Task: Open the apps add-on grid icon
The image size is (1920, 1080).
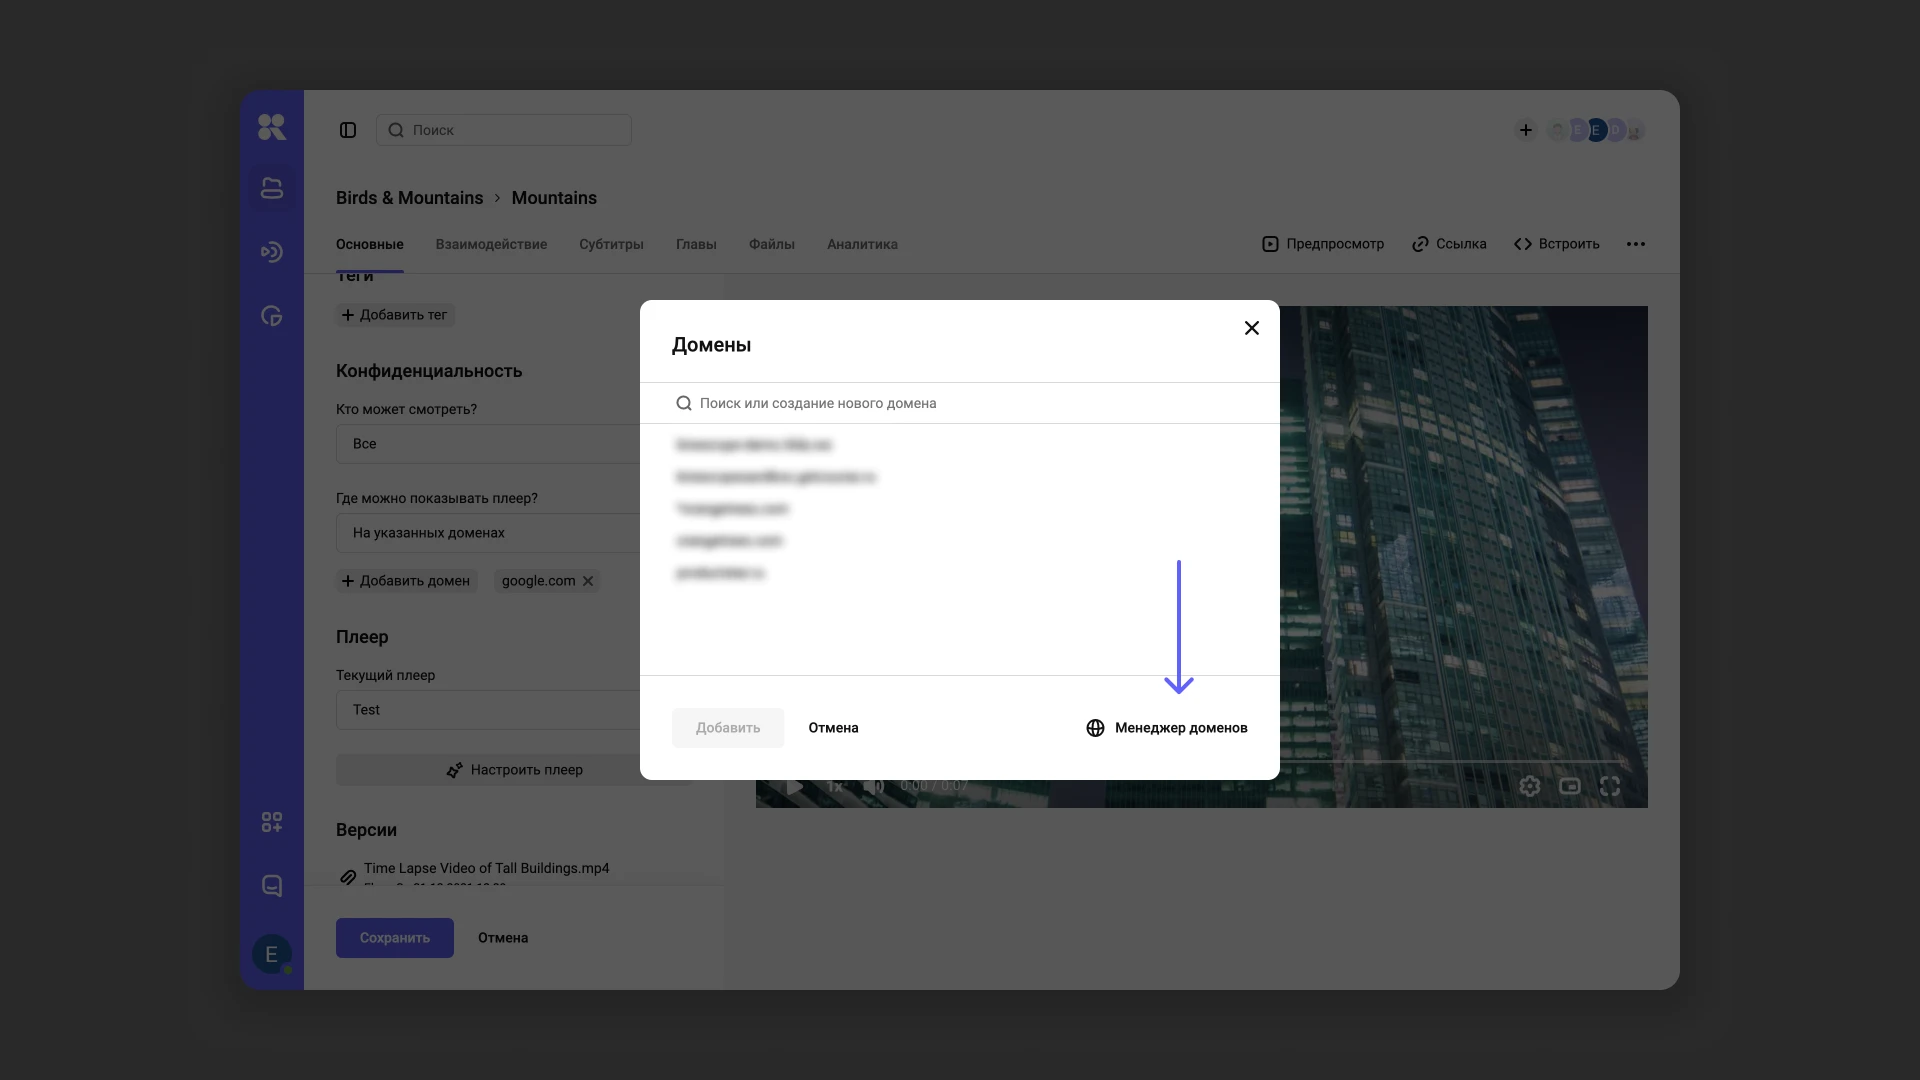Action: tap(272, 822)
